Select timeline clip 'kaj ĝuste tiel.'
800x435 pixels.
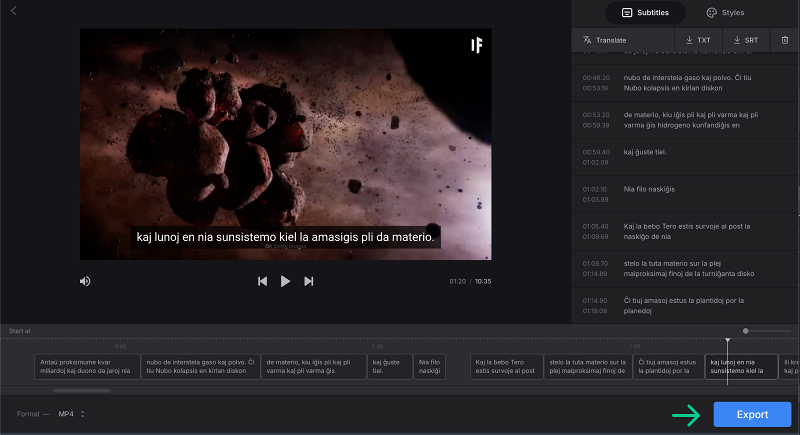click(x=390, y=367)
